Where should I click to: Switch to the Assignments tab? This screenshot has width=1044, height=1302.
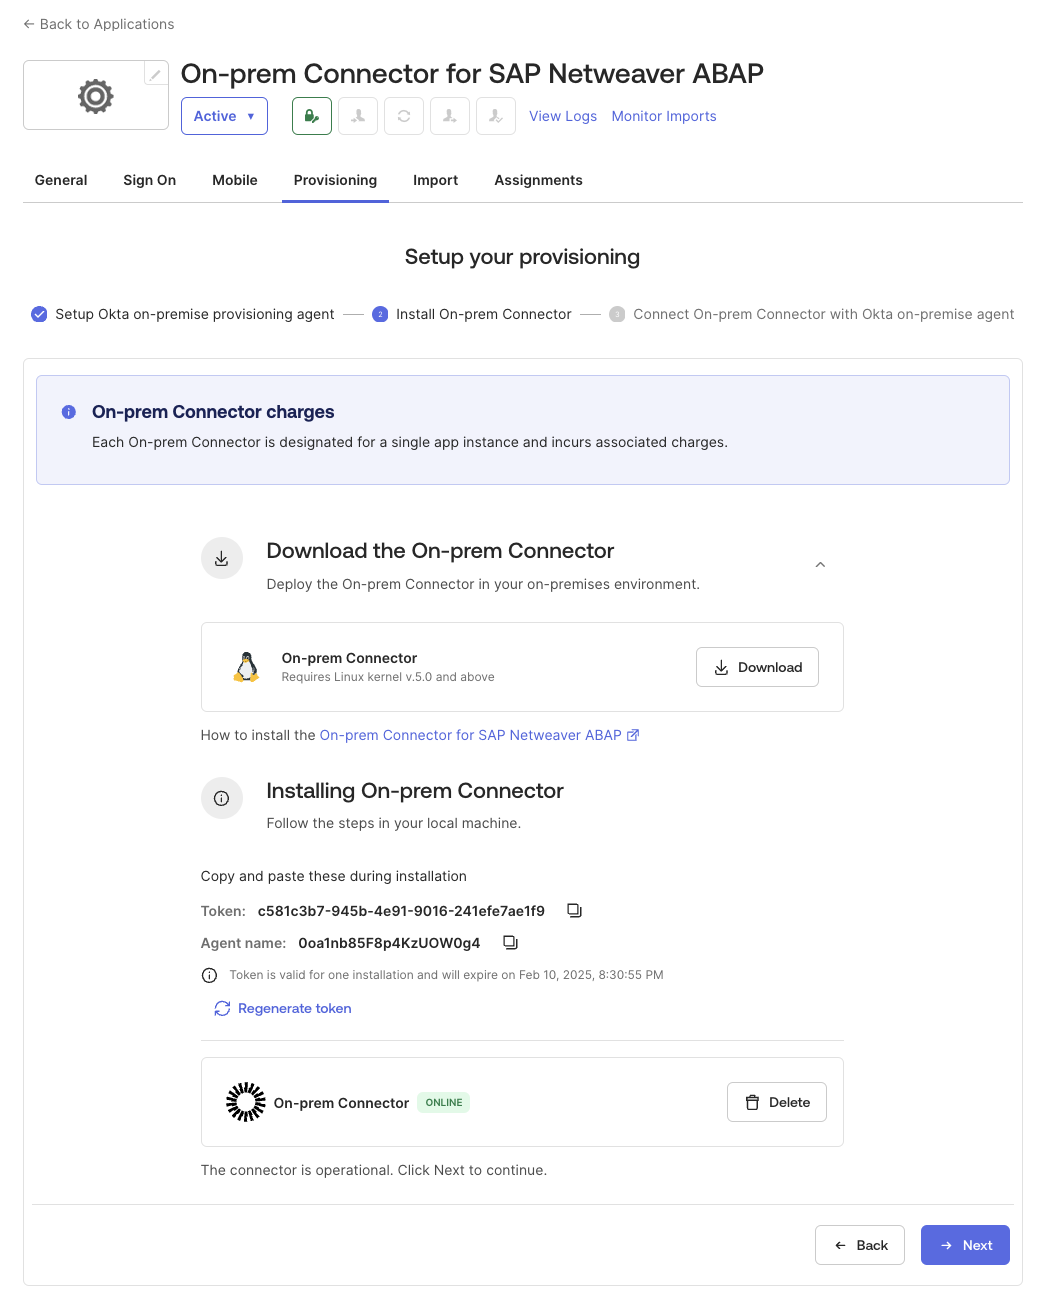coord(538,180)
